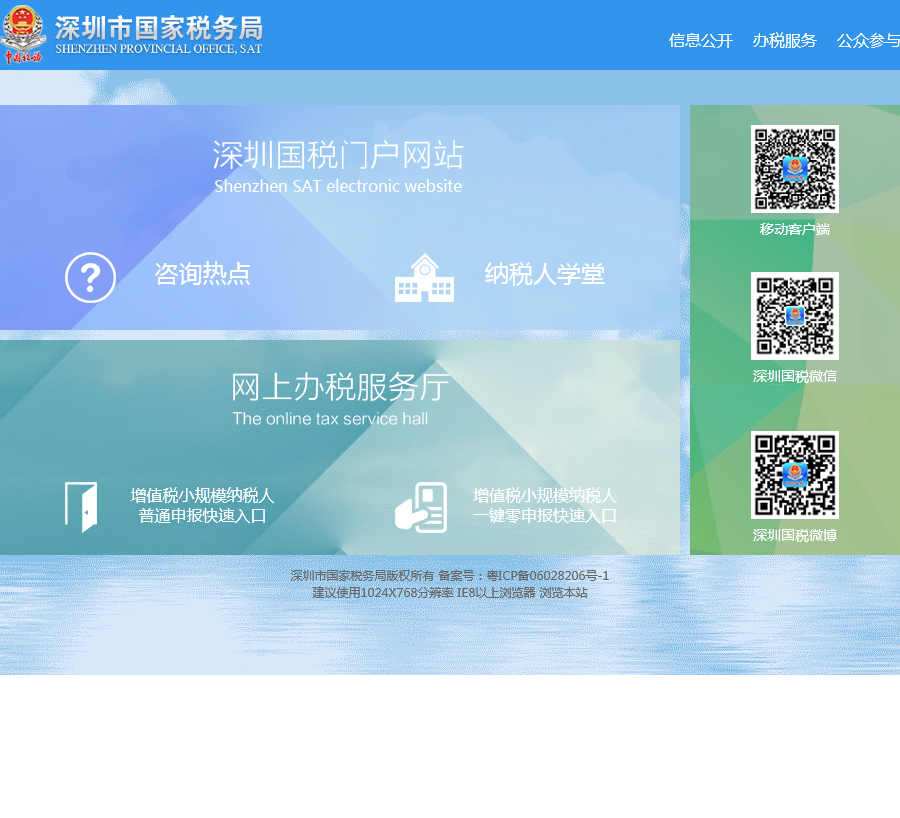Image resolution: width=900 pixels, height=818 pixels.
Task: Click the hand-holding-card 一键零申报 icon
Action: [421, 507]
